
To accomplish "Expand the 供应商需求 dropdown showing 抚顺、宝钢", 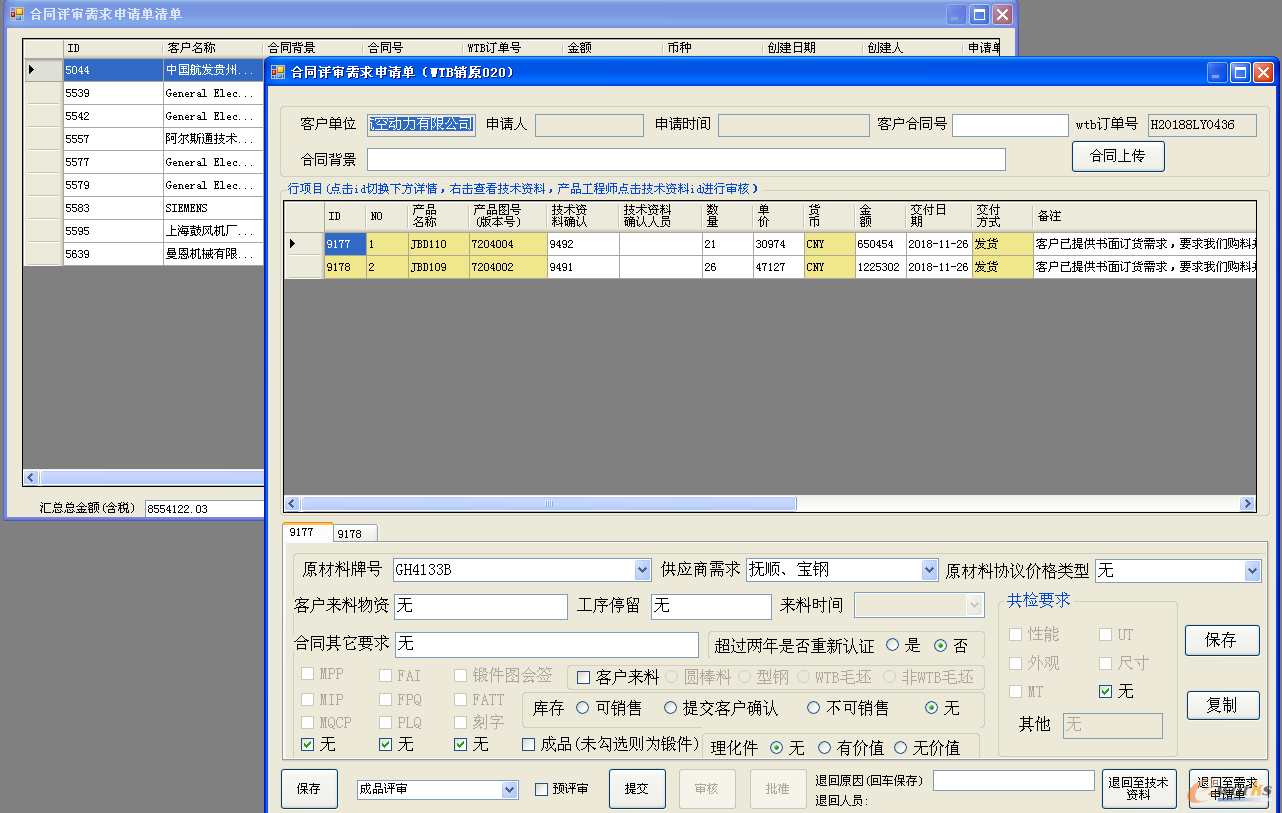I will pos(929,570).
